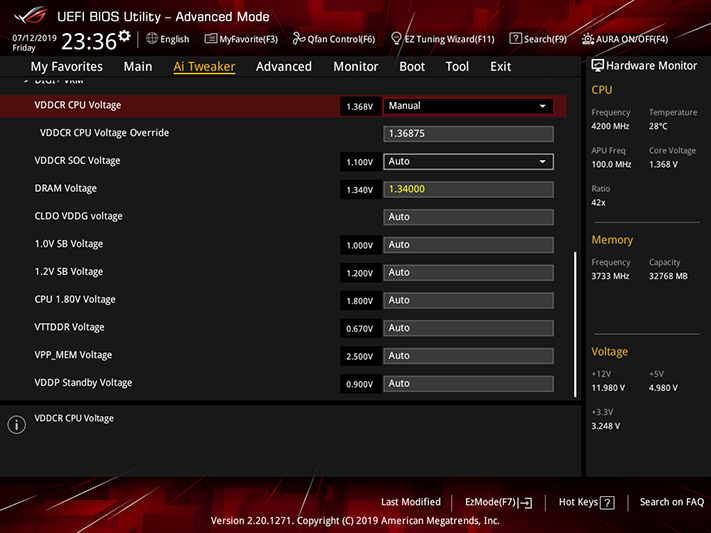
Task: Click CPU Frequency 4200 MHz value
Action: [x=610, y=127]
